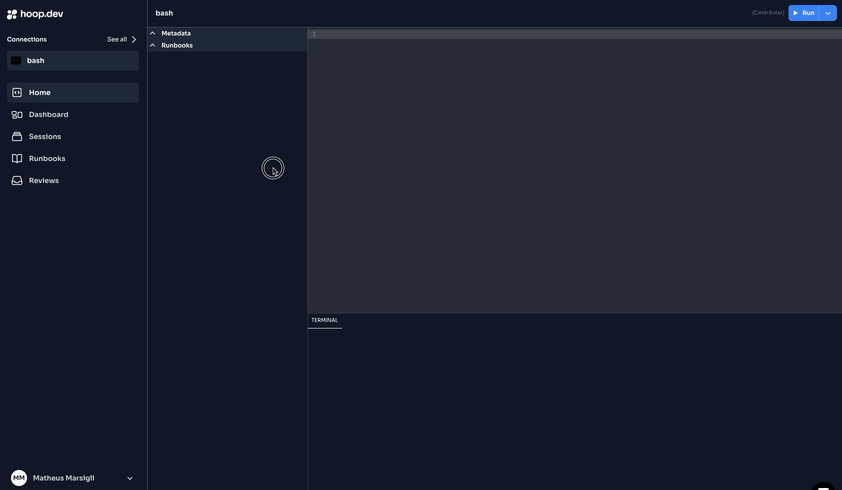Click the bash title in the header

[164, 13]
